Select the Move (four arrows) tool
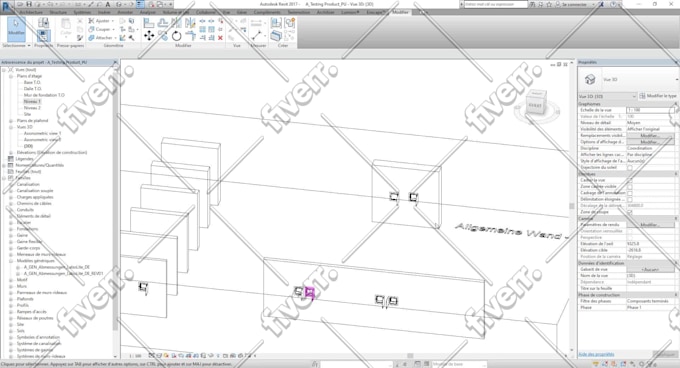 [x=149, y=36]
